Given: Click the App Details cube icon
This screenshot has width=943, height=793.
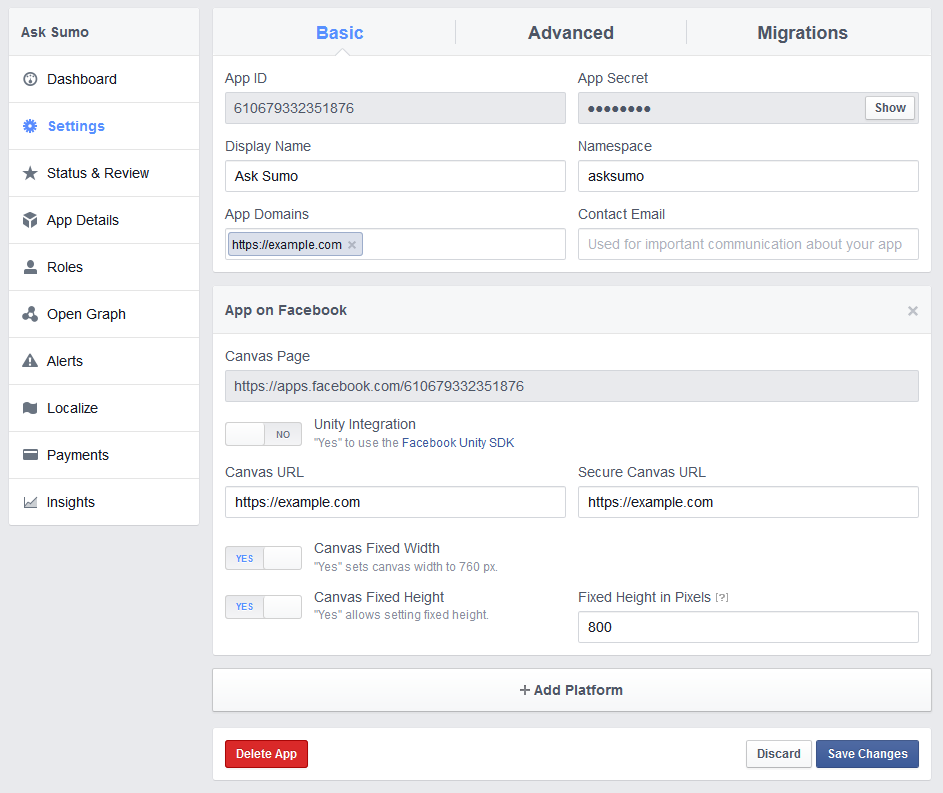Looking at the screenshot, I should (x=30, y=220).
